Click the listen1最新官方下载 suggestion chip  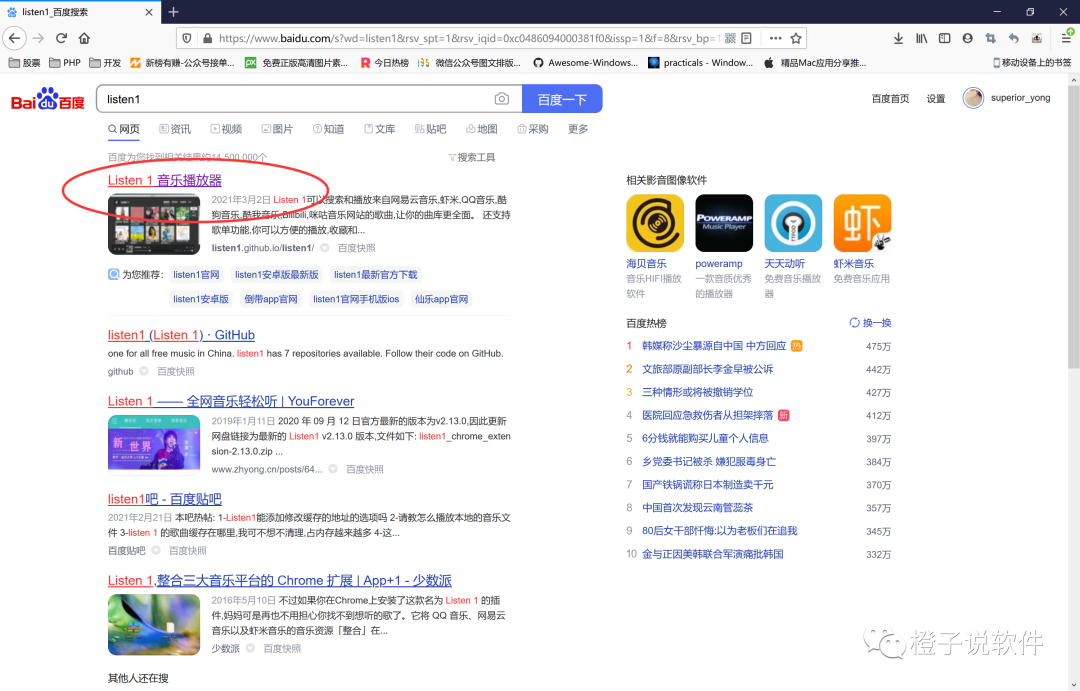coord(375,275)
